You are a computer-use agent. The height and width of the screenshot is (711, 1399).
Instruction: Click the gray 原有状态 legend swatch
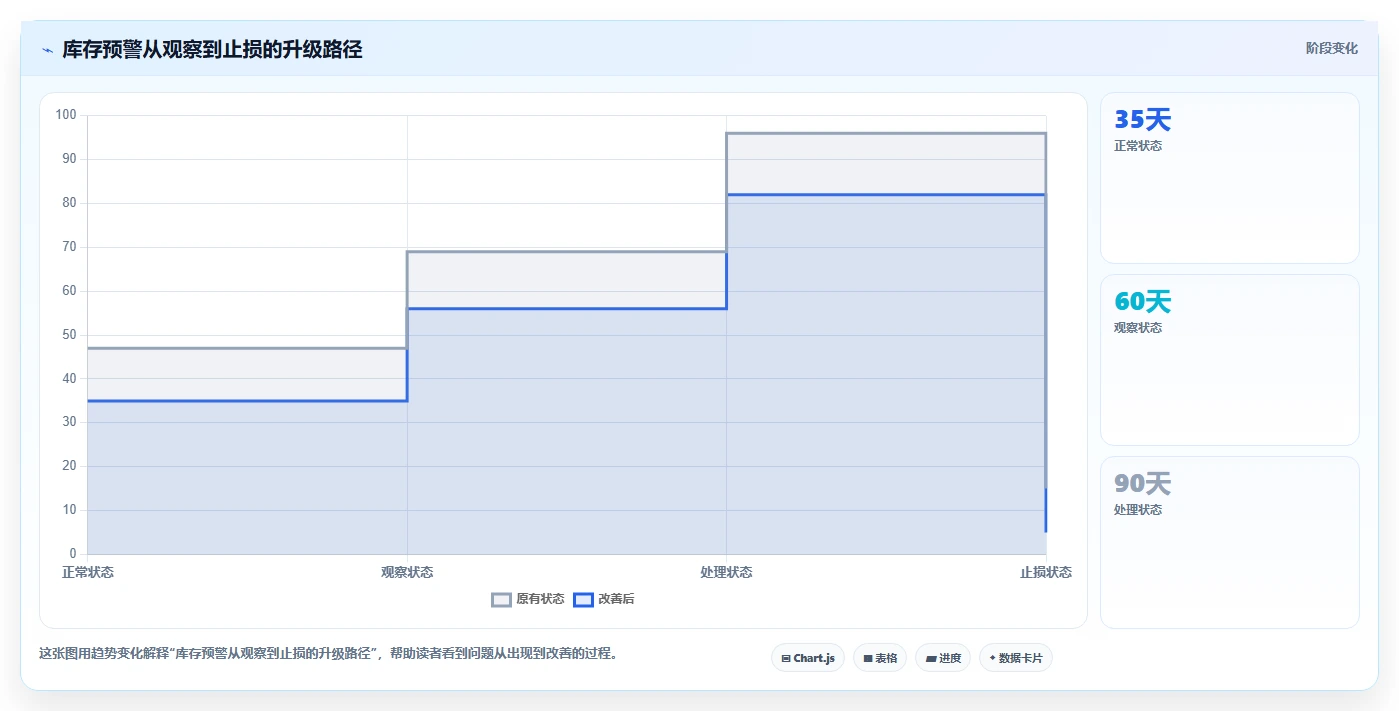pyautogui.click(x=501, y=600)
